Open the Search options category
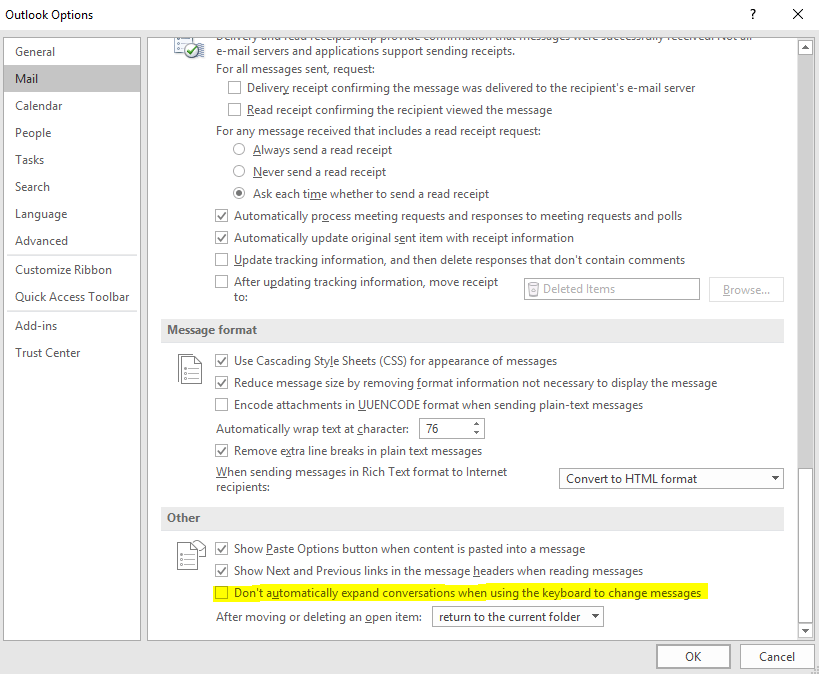 [x=72, y=187]
